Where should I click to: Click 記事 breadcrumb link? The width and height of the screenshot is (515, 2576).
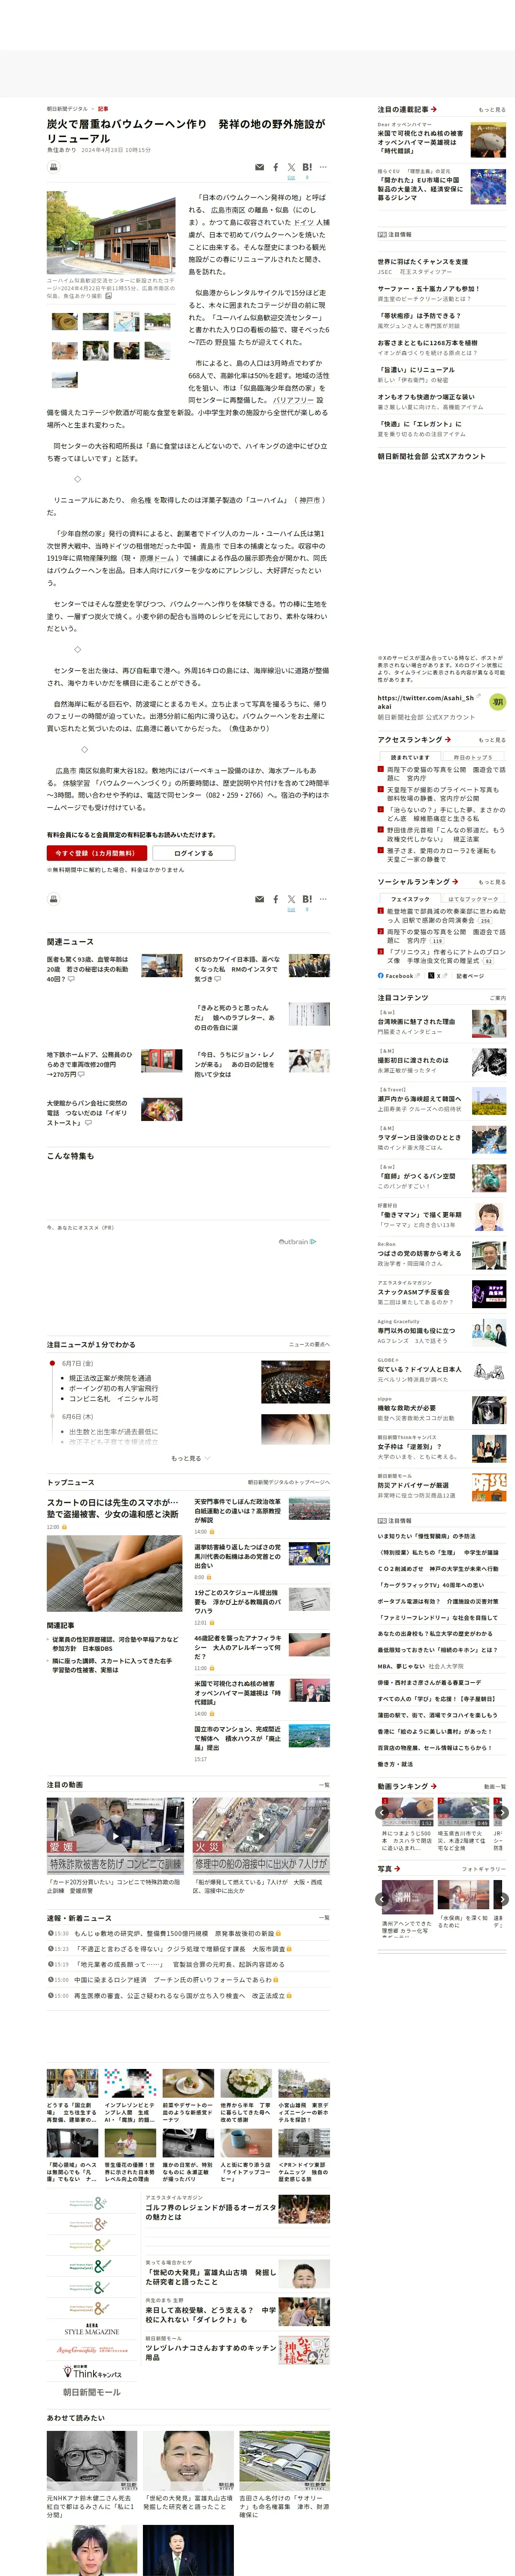pyautogui.click(x=103, y=108)
